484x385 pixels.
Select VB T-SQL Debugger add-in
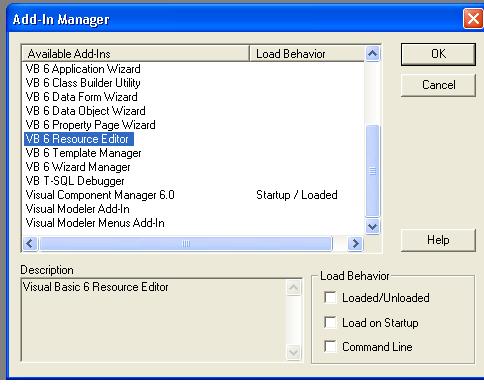point(75,181)
